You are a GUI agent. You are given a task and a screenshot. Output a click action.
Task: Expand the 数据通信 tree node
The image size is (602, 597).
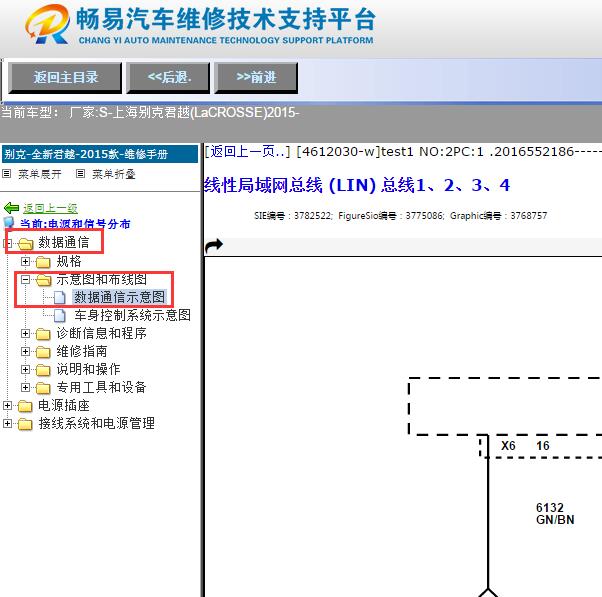coord(7,243)
